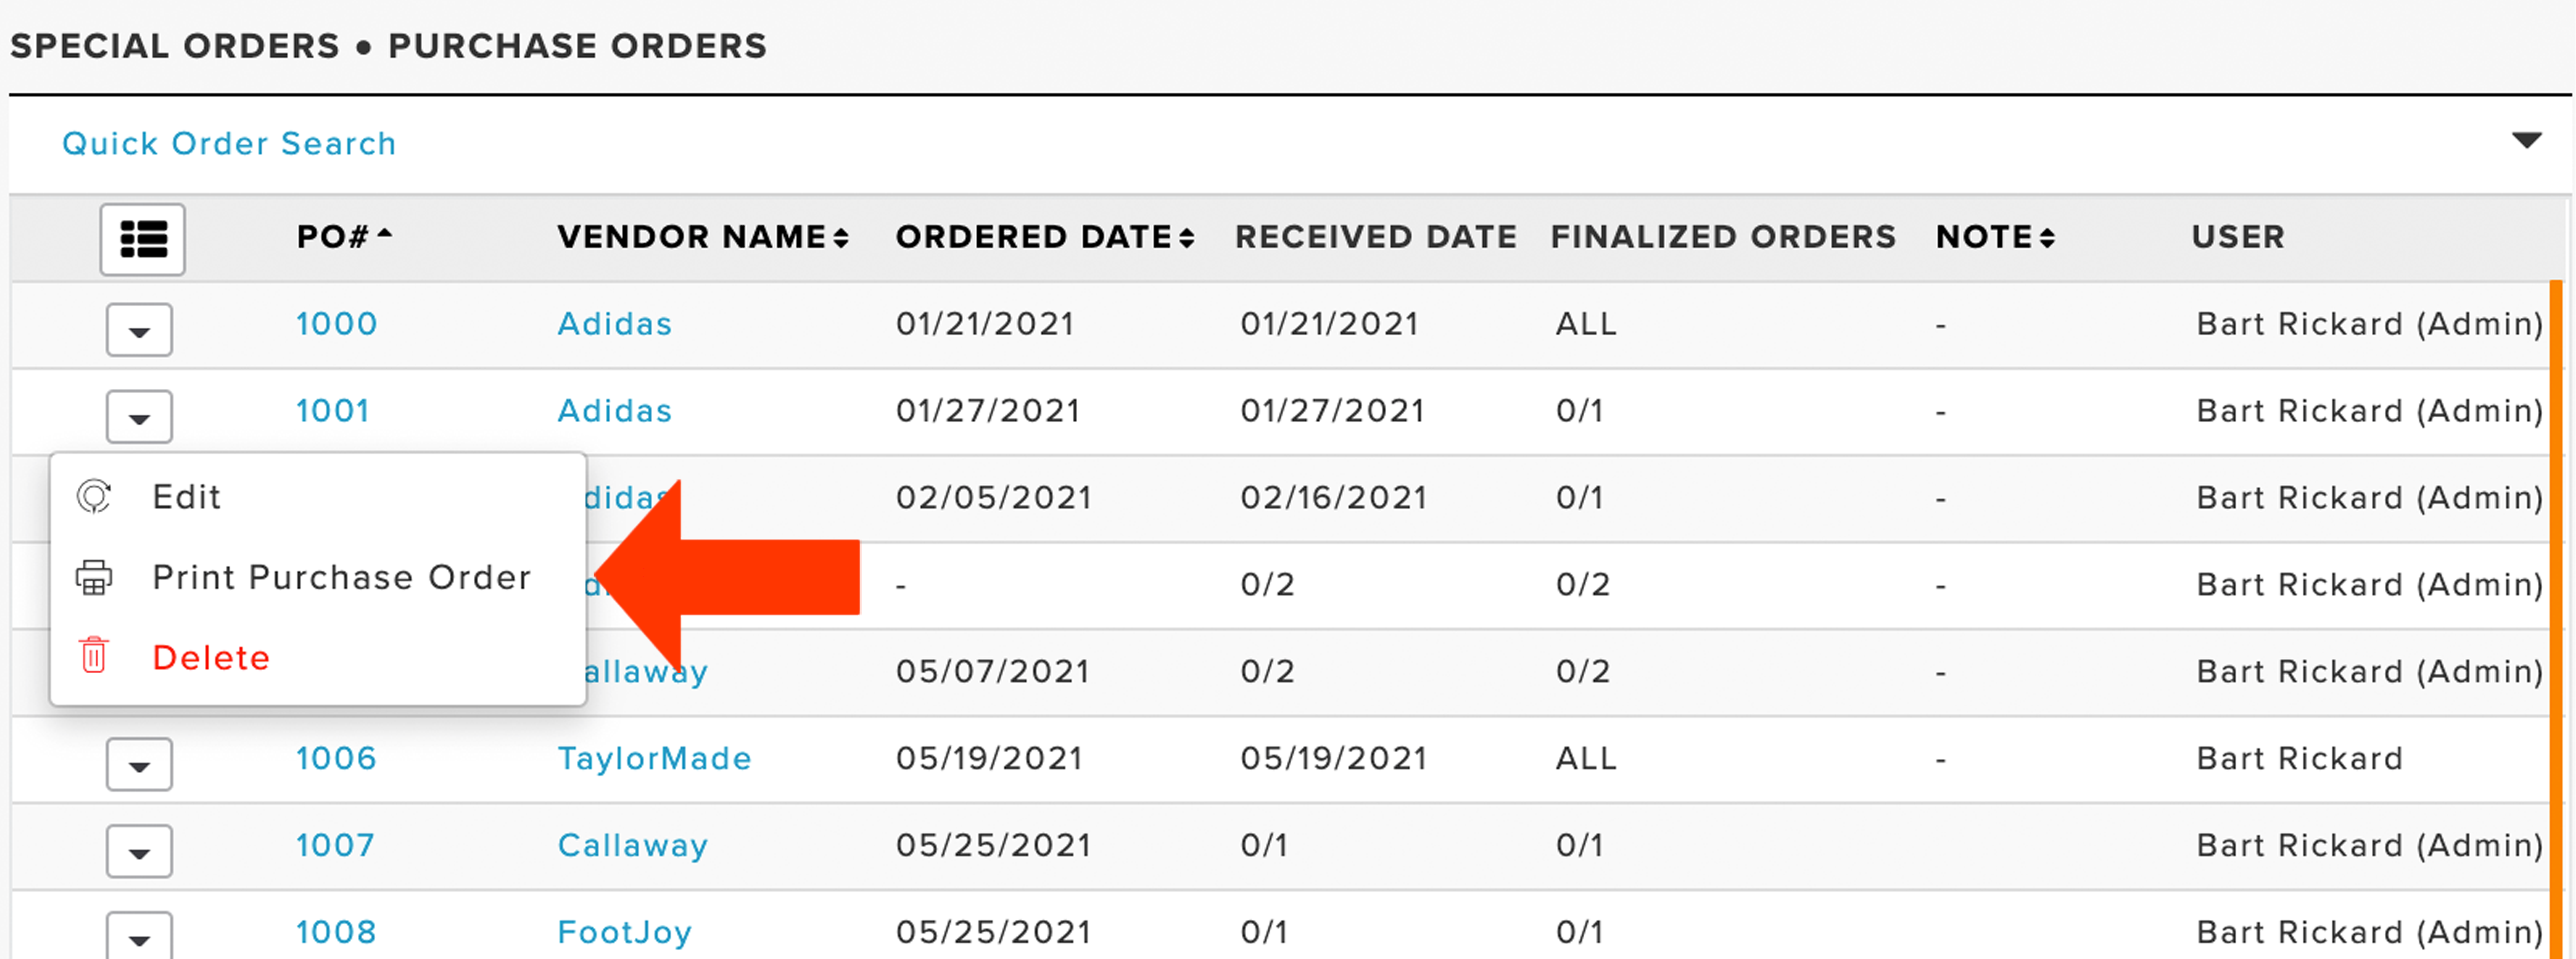Click the red trash can icon
The width and height of the screenshot is (2576, 959).
click(94, 656)
